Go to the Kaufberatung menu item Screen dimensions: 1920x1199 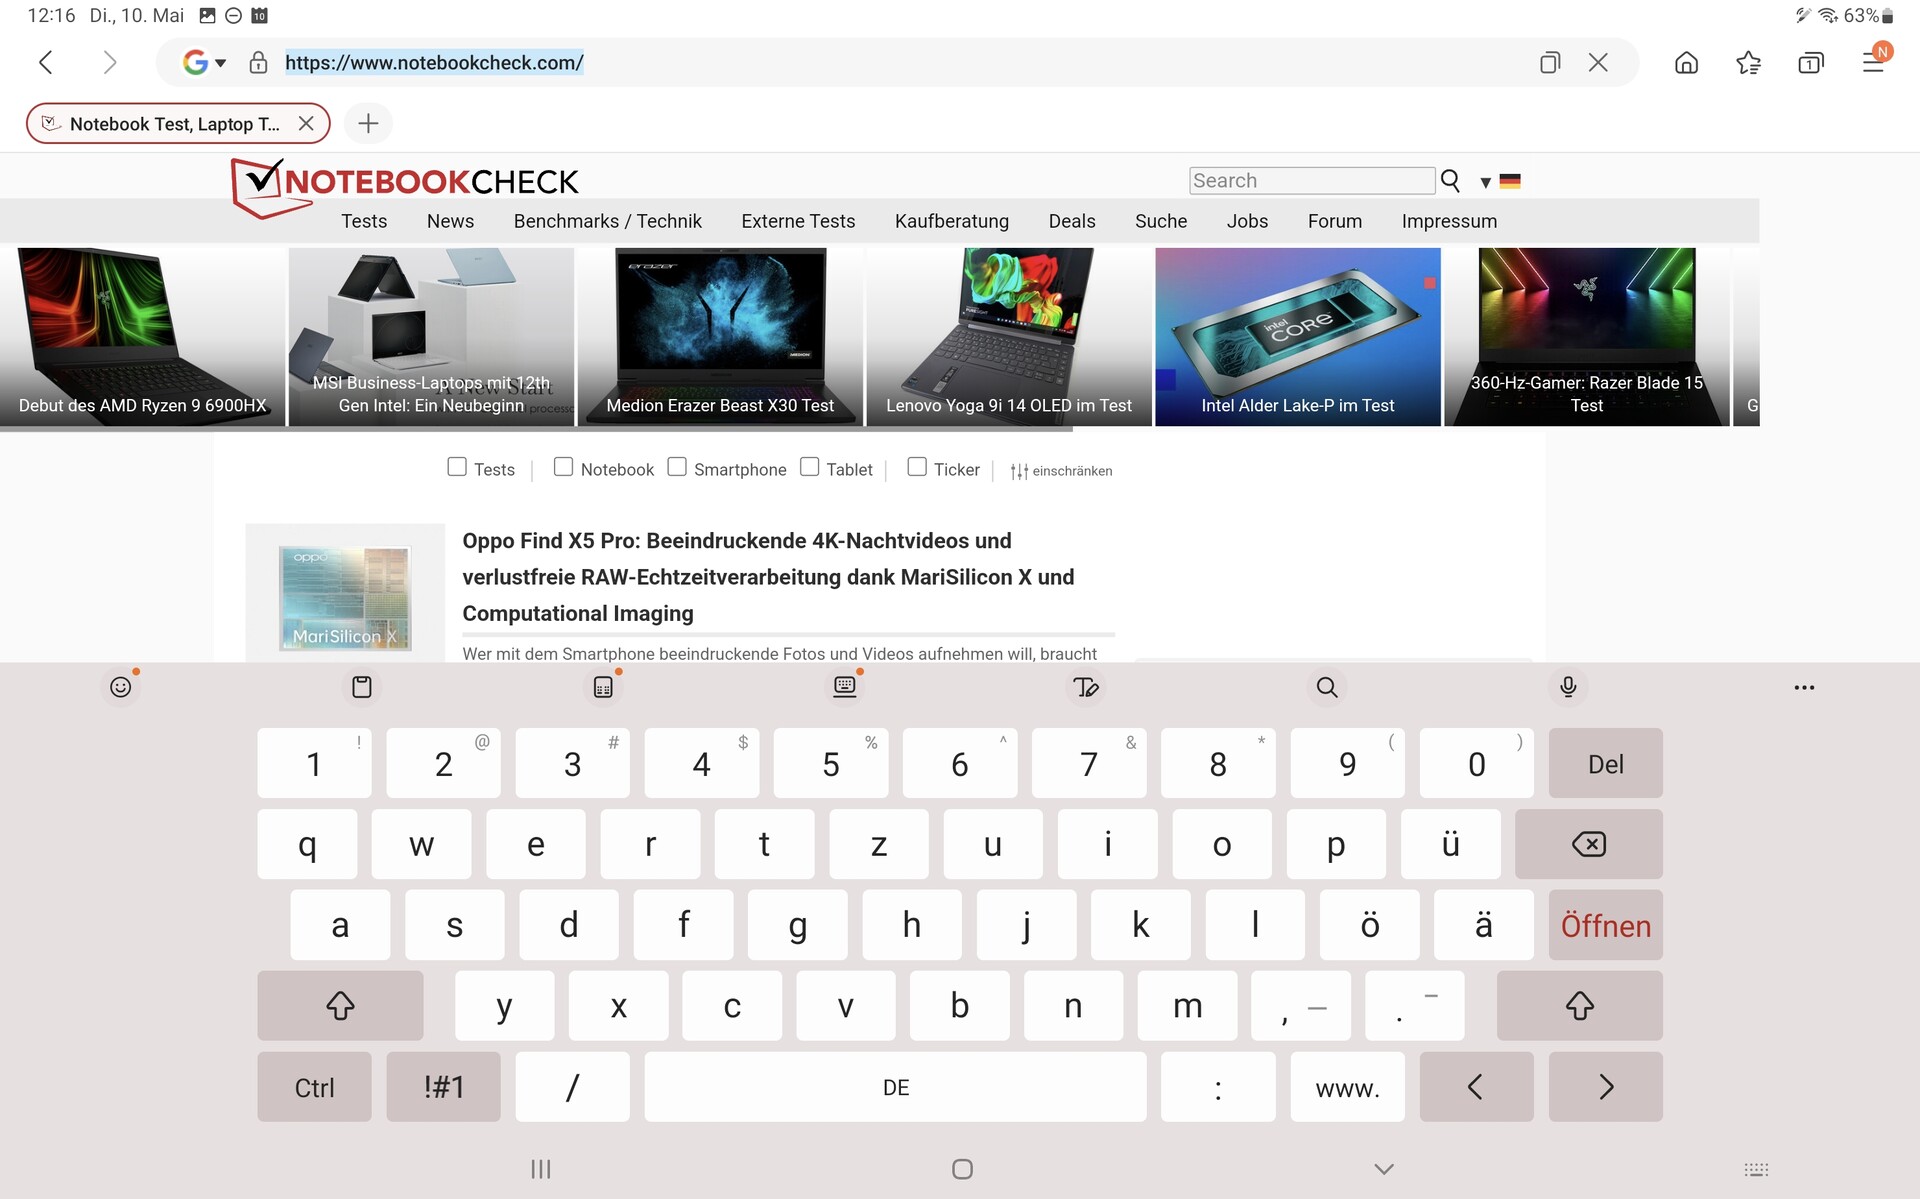pyautogui.click(x=951, y=221)
